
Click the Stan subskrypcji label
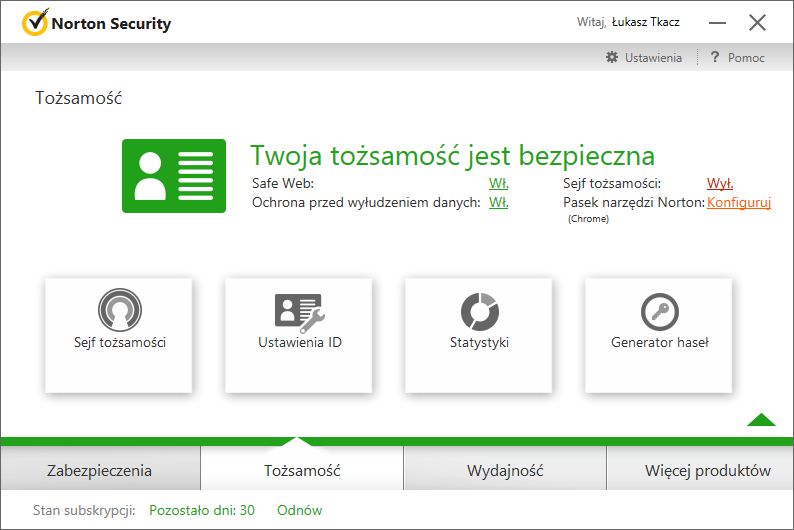tap(84, 510)
